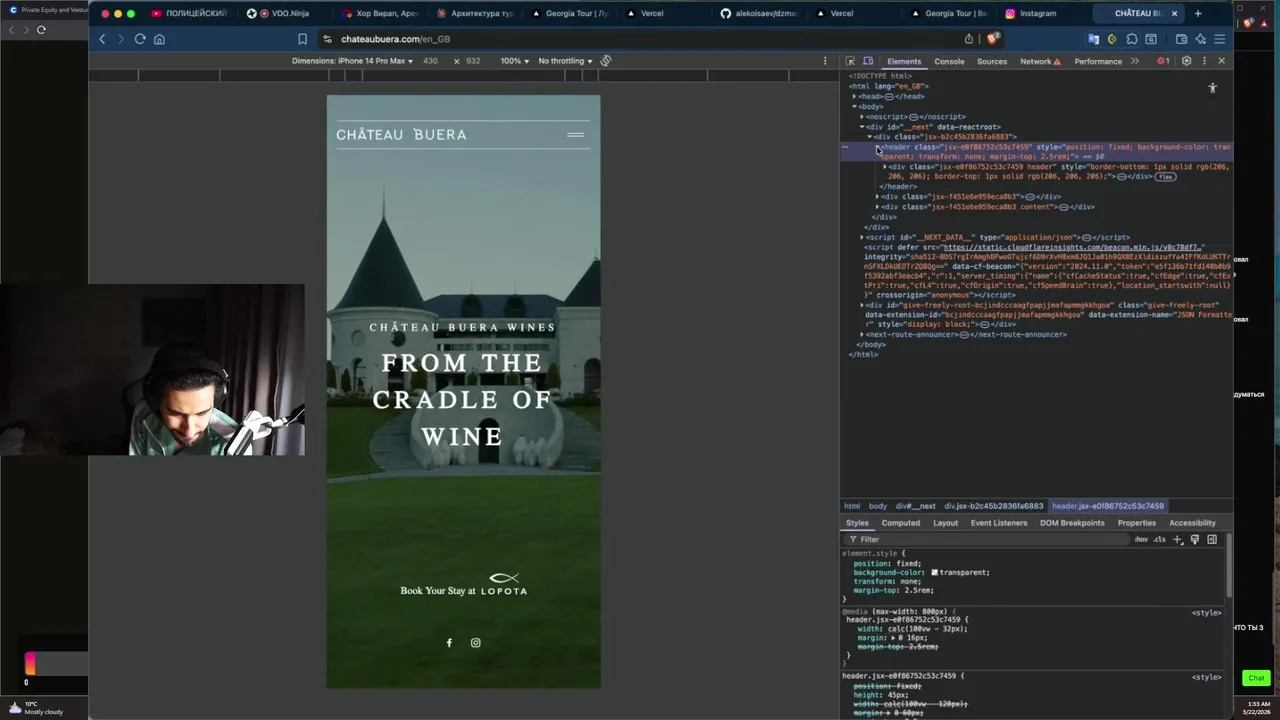Switch to the Sources tab
This screenshot has height=720, width=1280.
pyautogui.click(x=992, y=61)
